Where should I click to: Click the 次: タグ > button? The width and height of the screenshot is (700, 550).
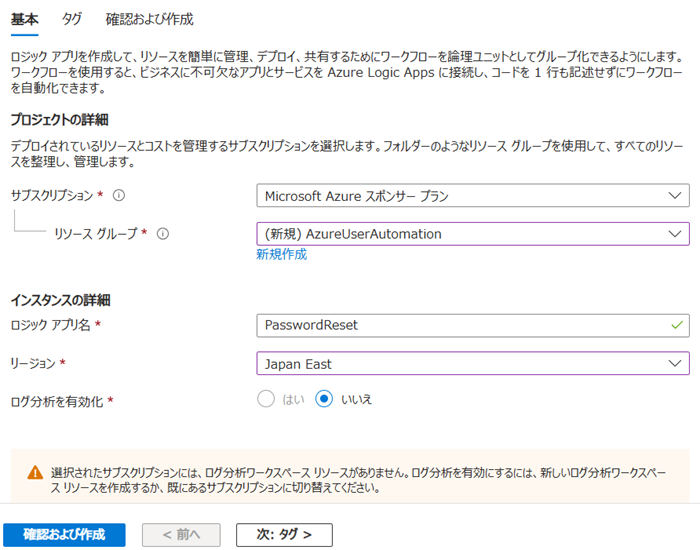click(284, 535)
